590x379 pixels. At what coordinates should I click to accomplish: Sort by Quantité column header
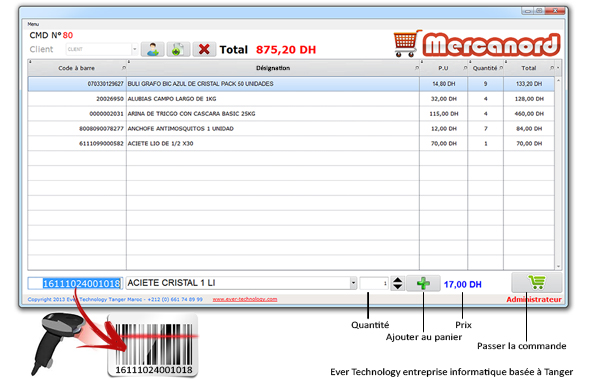tap(485, 68)
